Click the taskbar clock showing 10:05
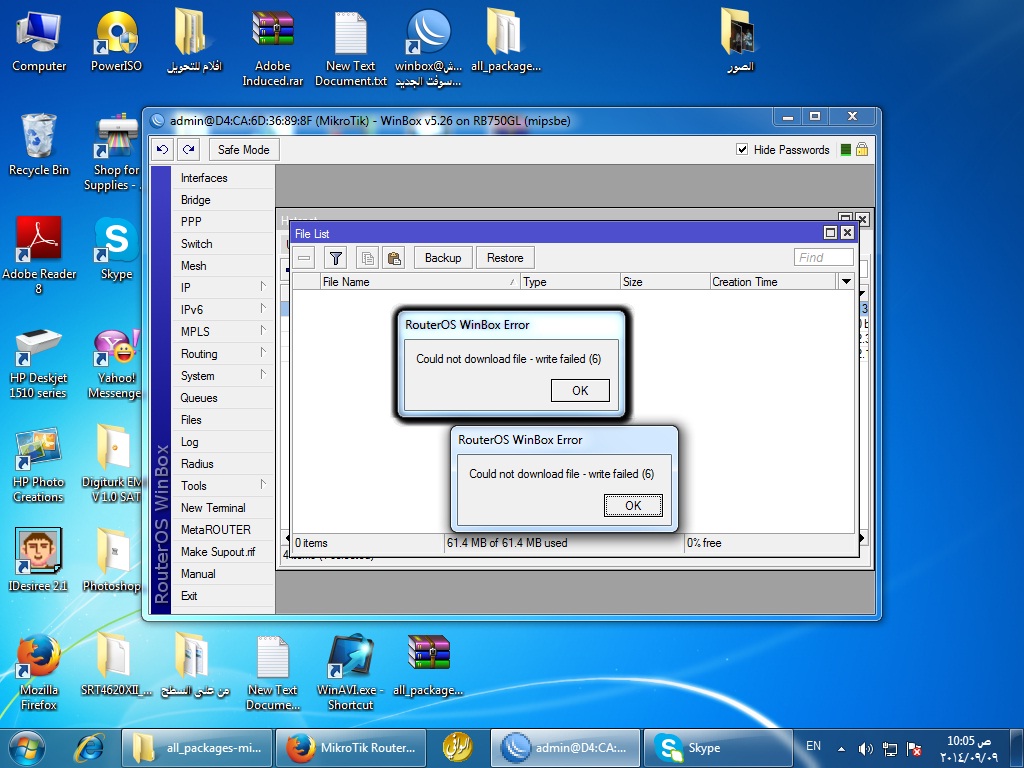The image size is (1024, 768). point(970,749)
